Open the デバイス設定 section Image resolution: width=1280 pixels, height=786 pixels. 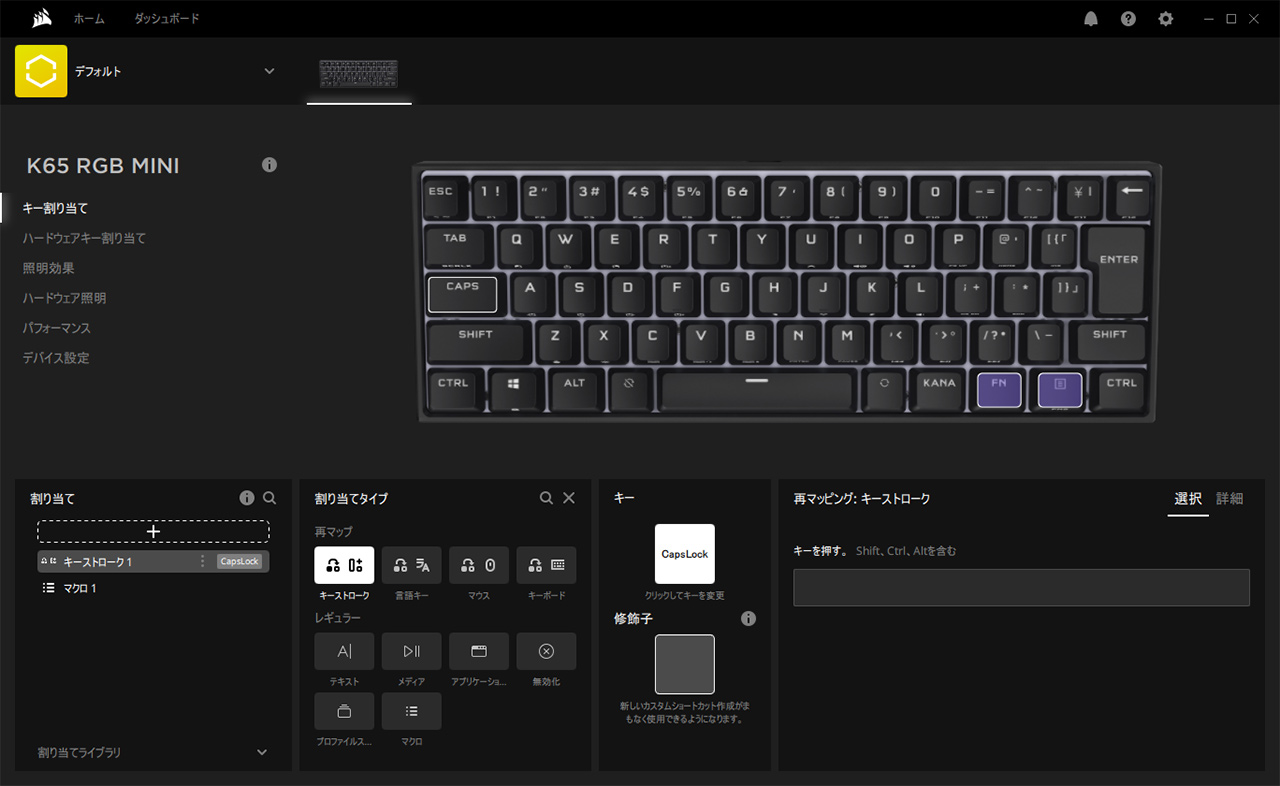[56, 358]
